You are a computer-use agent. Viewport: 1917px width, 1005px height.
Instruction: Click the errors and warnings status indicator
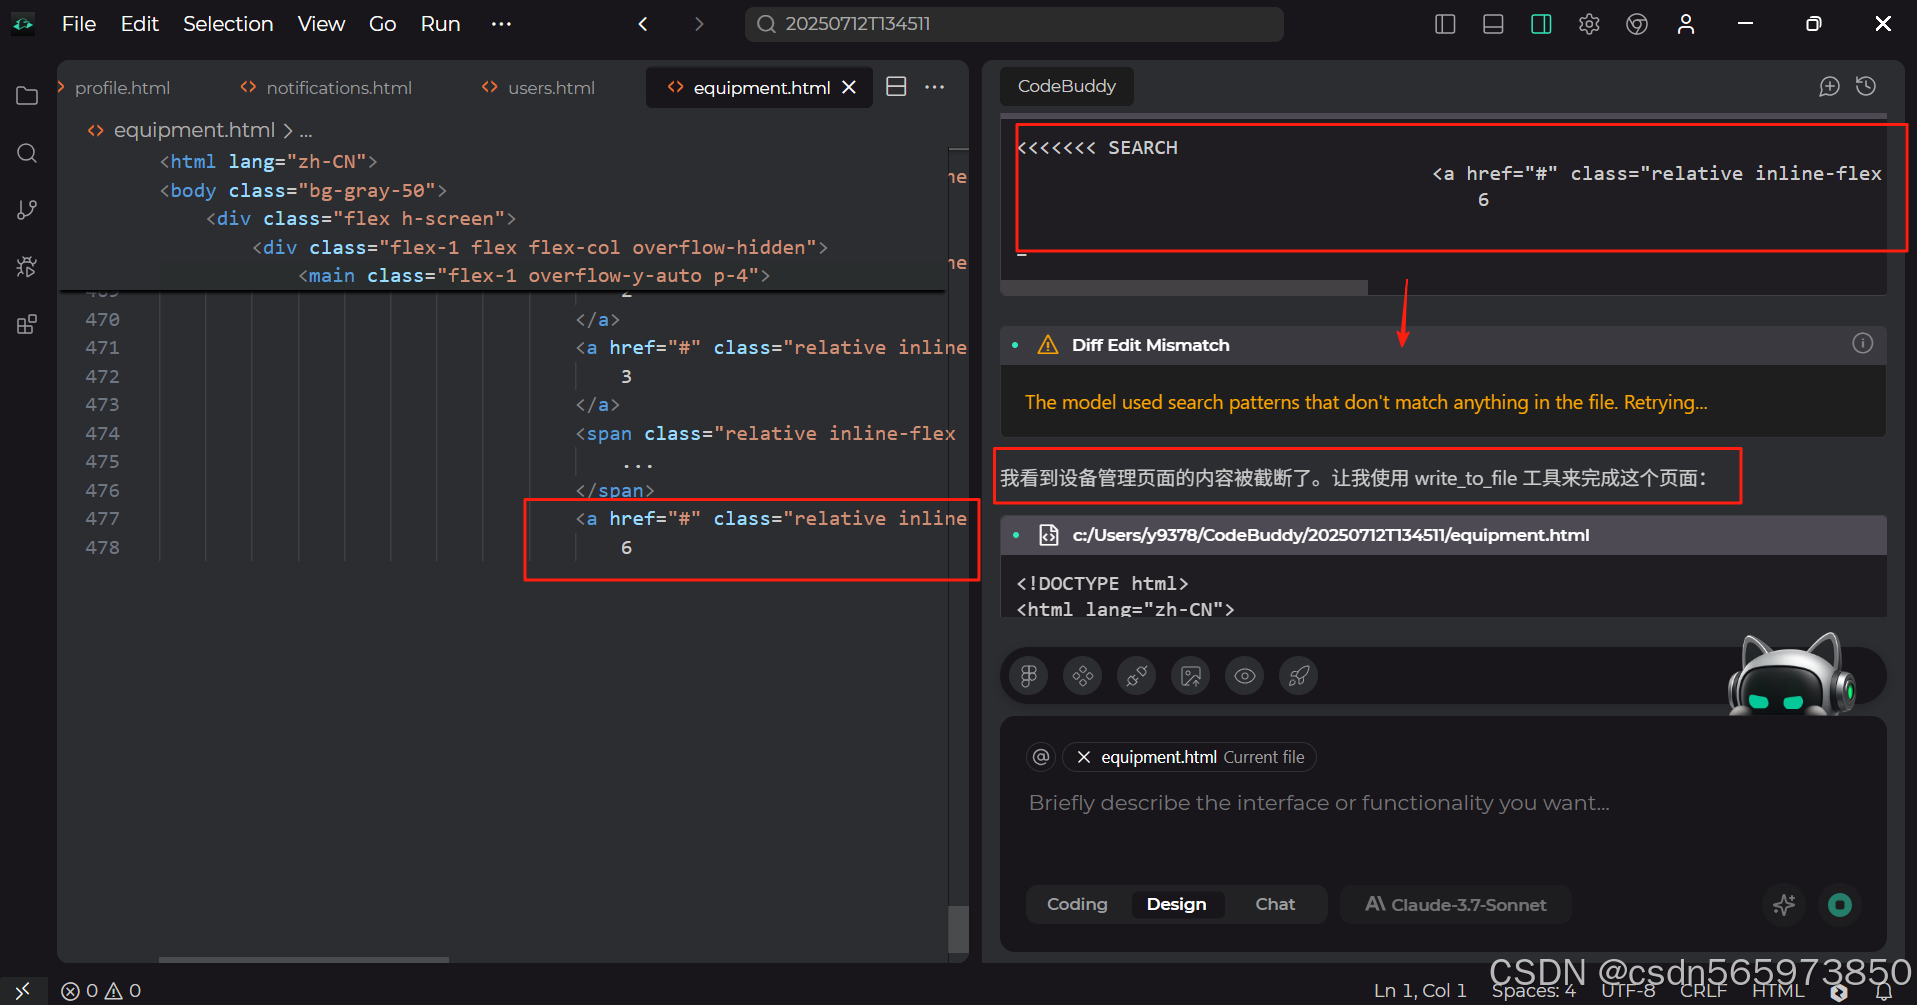tap(101, 991)
